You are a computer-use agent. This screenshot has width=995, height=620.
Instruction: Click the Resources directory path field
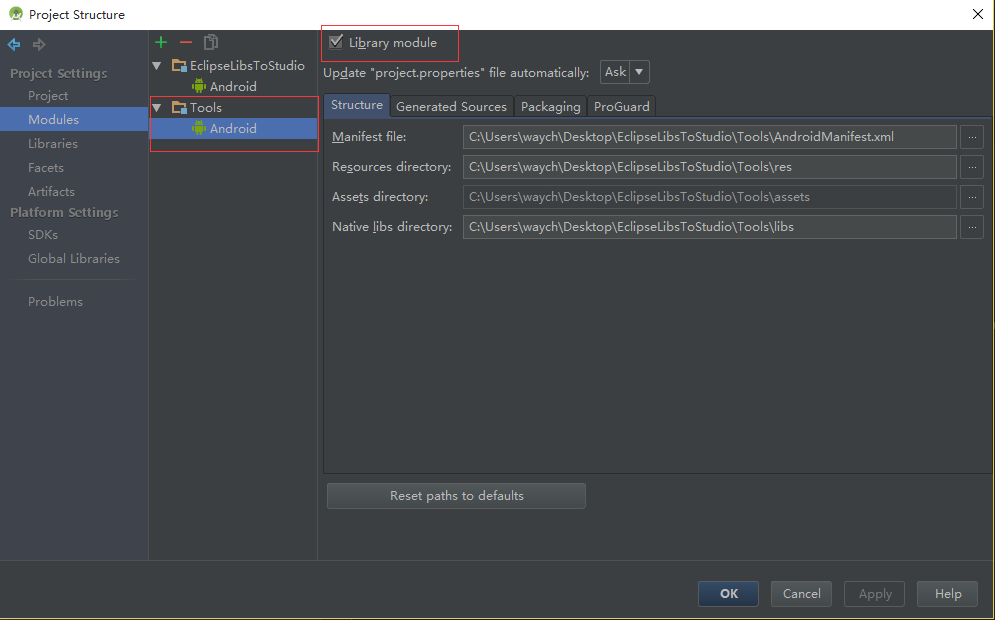pos(709,167)
